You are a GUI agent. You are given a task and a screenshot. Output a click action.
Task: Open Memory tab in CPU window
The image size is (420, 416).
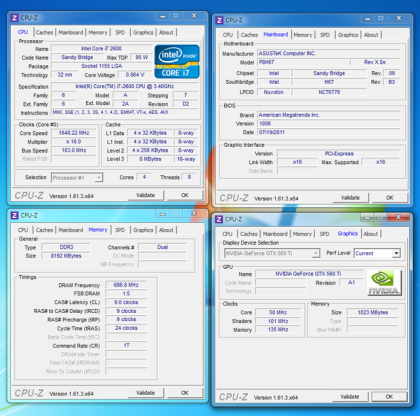tap(98, 32)
